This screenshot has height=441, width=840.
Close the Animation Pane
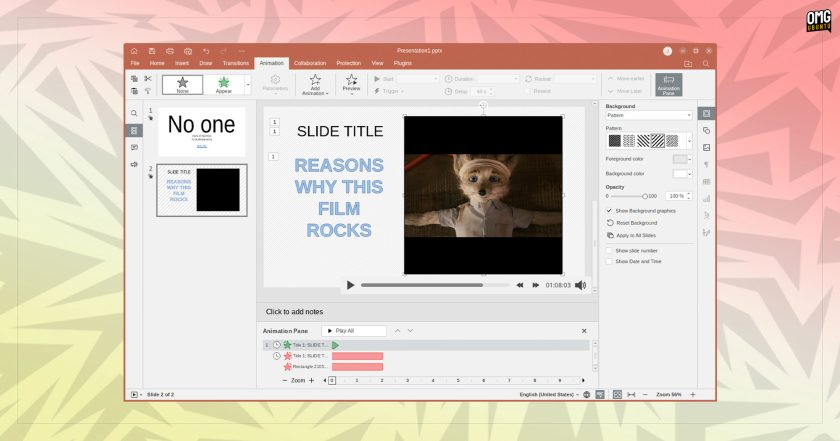pos(584,331)
